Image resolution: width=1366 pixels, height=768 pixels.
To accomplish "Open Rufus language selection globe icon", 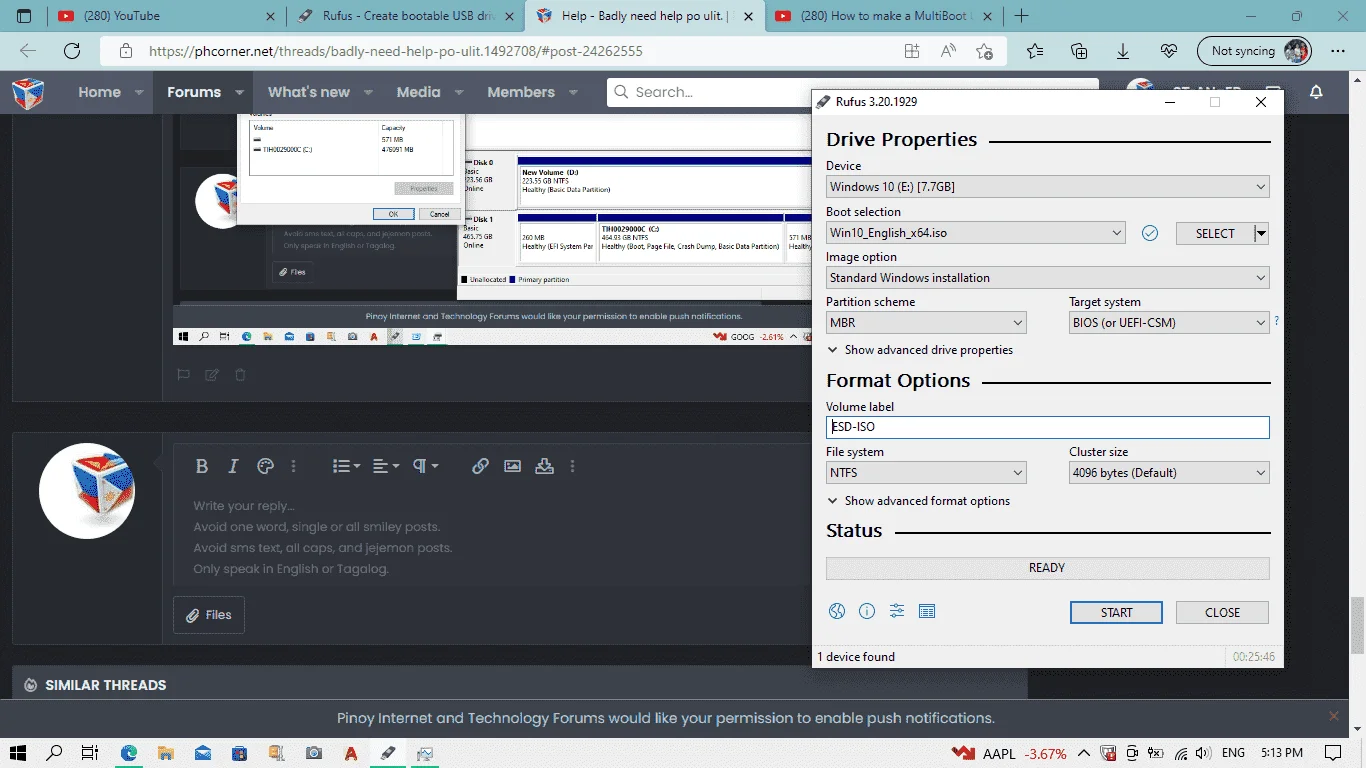I will point(837,611).
